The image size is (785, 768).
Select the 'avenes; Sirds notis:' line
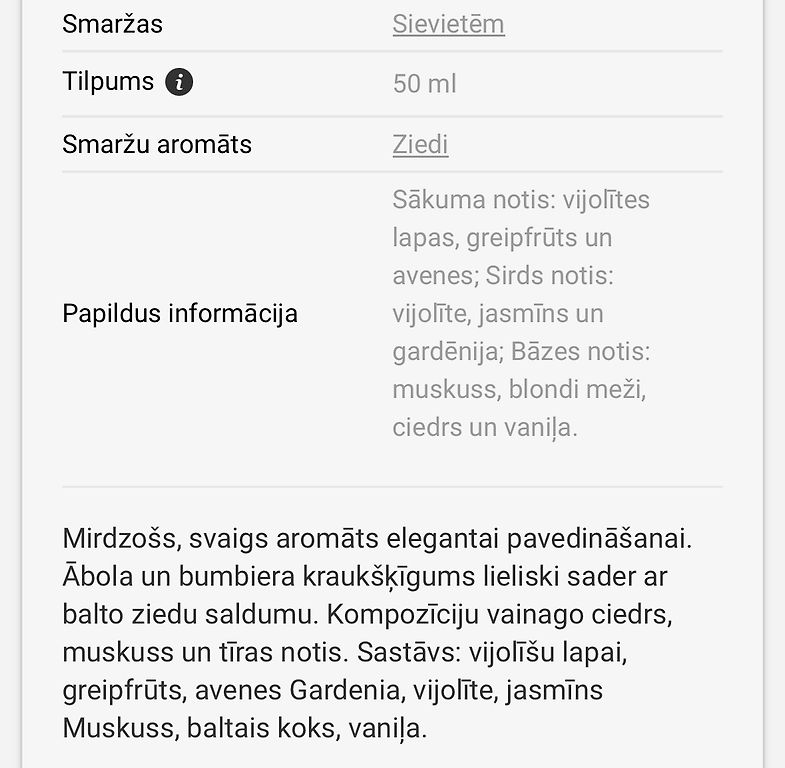point(503,275)
